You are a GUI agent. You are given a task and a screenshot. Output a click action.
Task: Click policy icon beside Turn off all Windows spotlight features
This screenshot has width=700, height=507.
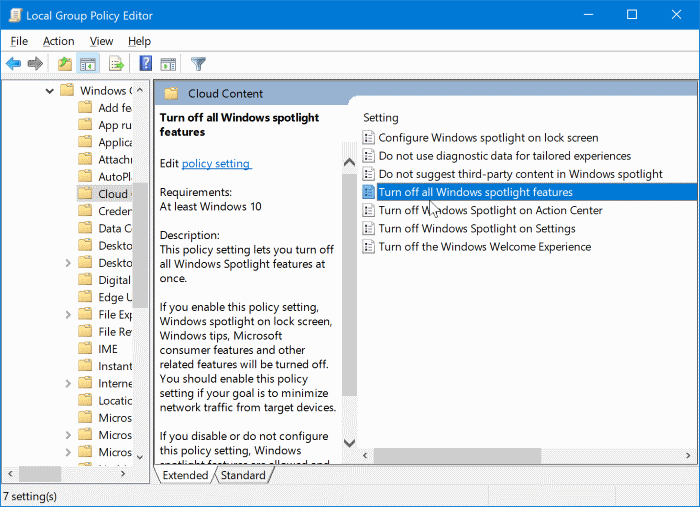pyautogui.click(x=368, y=192)
